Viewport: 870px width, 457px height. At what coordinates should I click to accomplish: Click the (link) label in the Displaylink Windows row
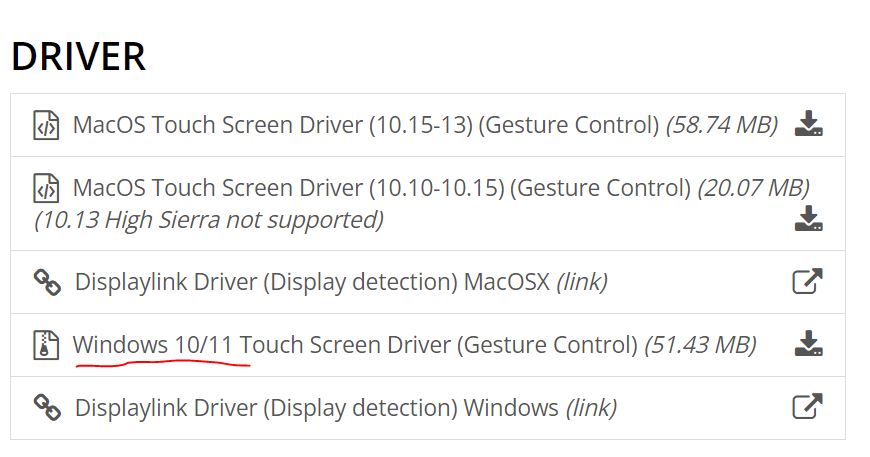[591, 408]
